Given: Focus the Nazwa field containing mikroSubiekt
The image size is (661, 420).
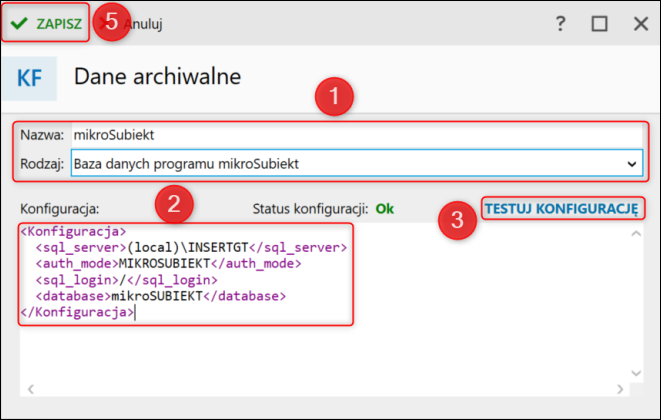Looking at the screenshot, I should (357, 135).
